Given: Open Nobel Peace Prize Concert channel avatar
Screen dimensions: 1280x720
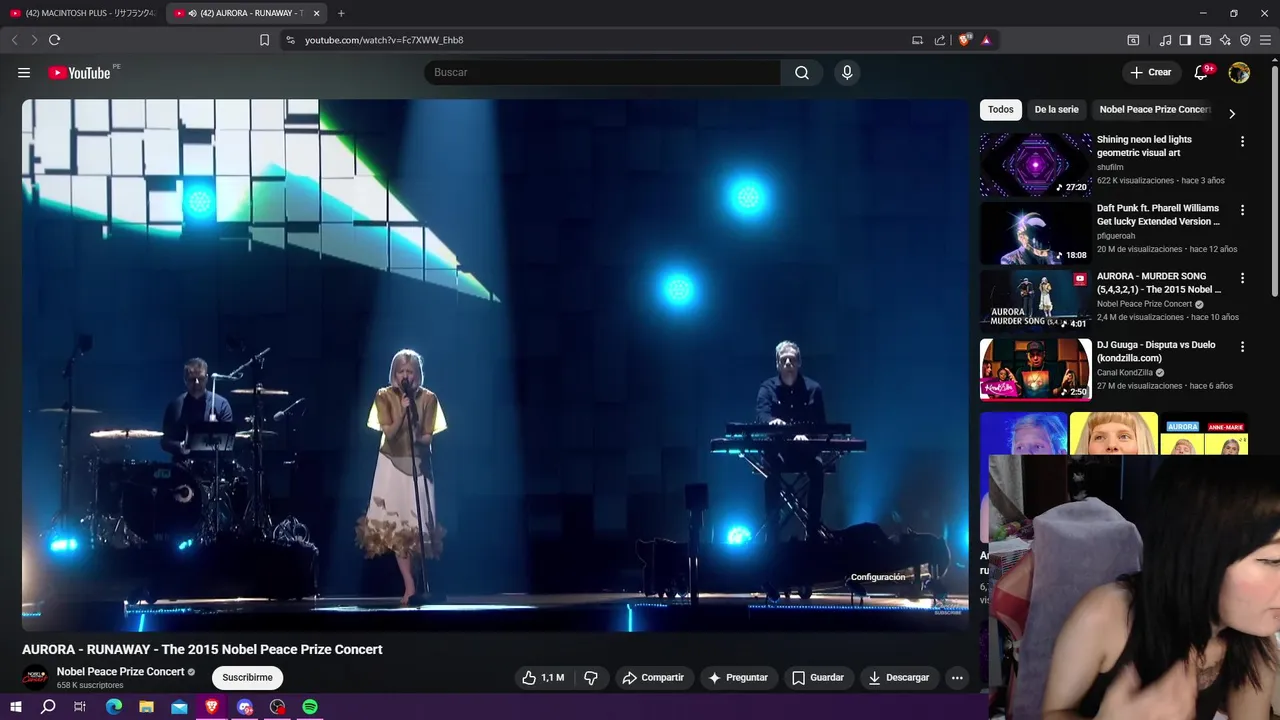Looking at the screenshot, I should [35, 677].
